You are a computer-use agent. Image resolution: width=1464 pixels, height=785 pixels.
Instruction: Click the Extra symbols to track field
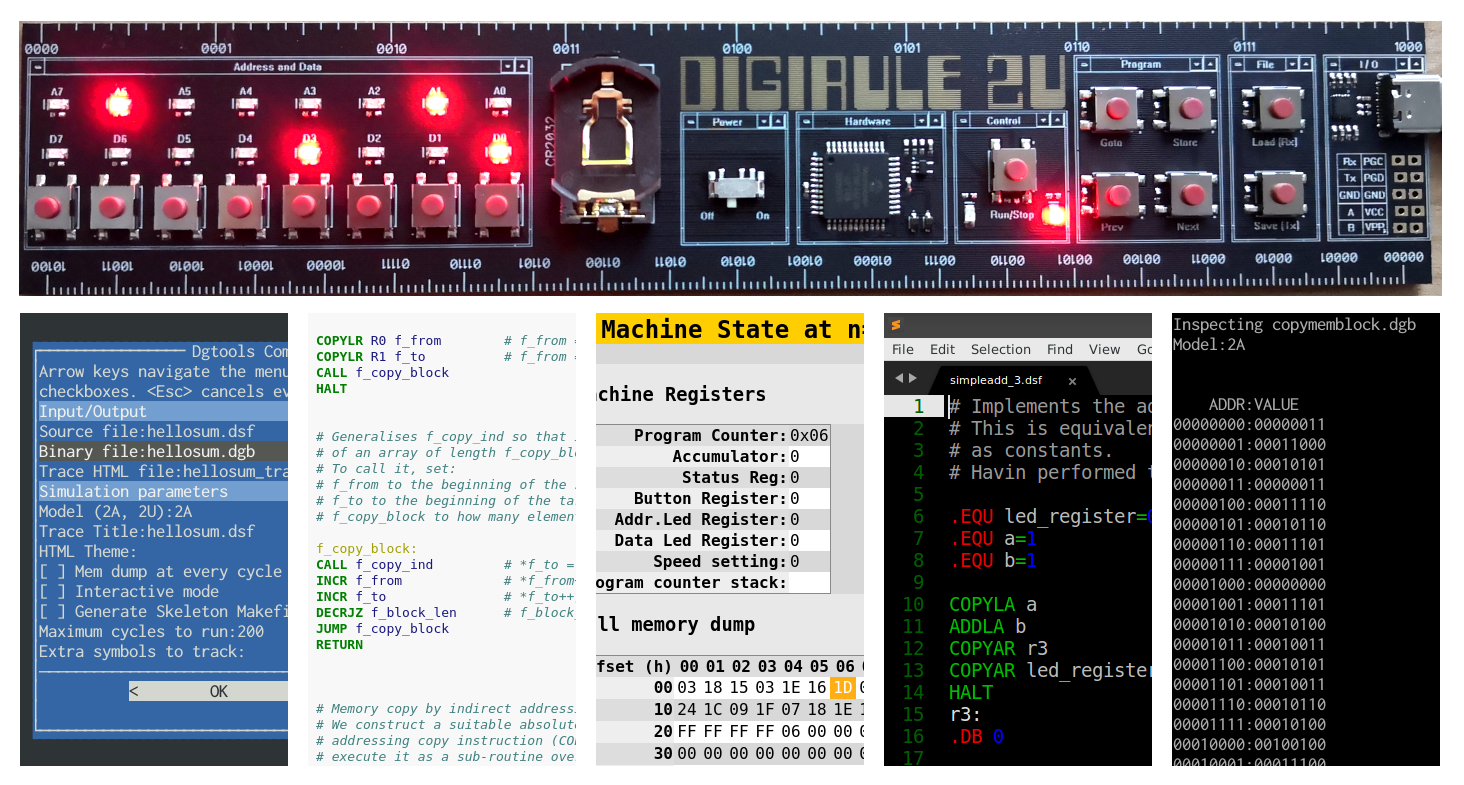pyautogui.click(x=163, y=652)
